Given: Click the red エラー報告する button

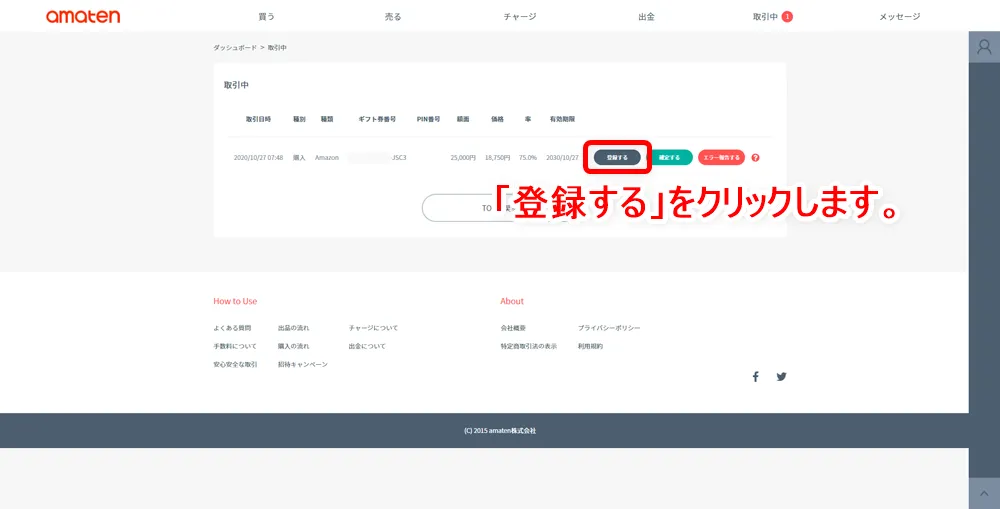Looking at the screenshot, I should (x=721, y=158).
